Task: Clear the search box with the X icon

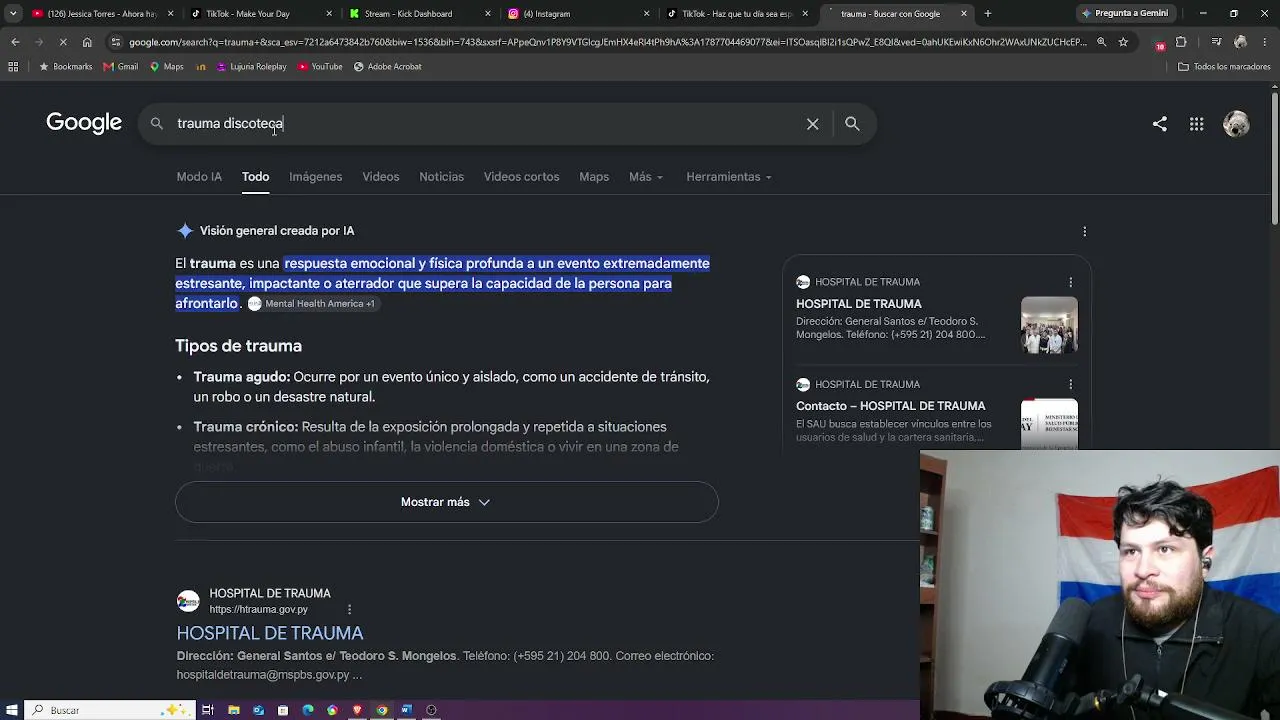Action: tap(812, 124)
